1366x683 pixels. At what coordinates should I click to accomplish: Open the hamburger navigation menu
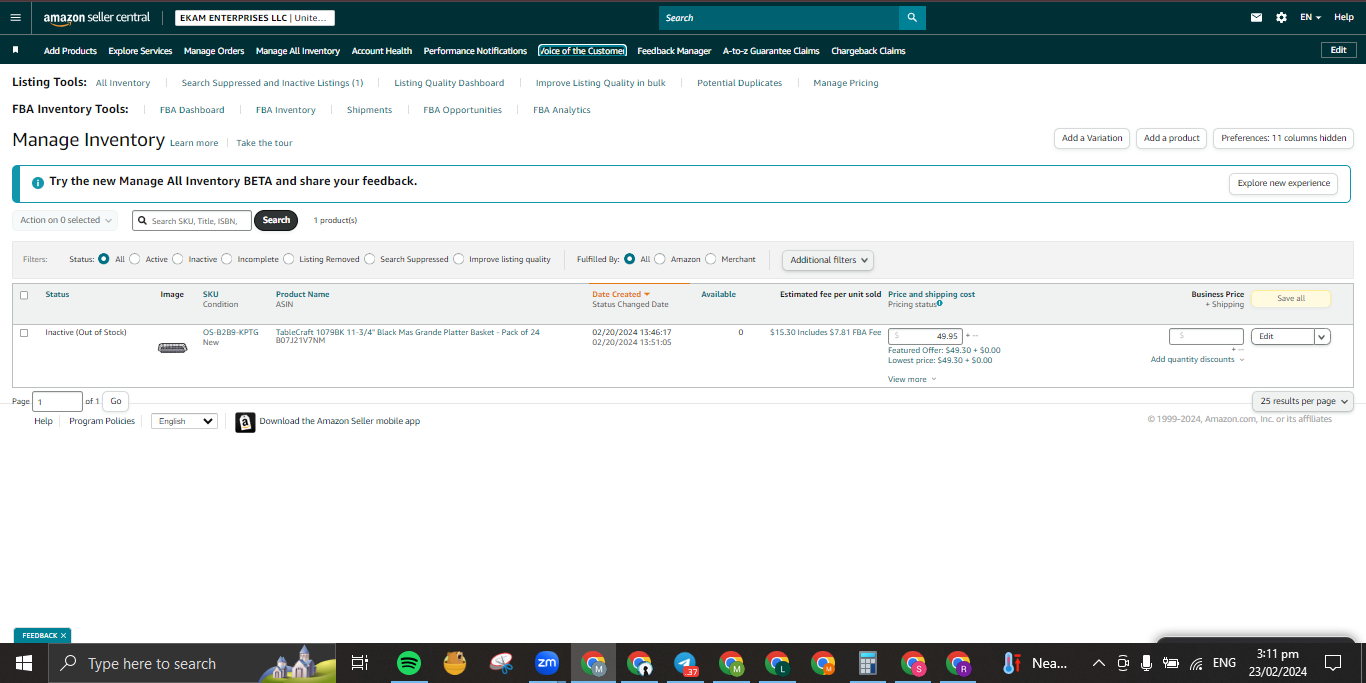click(15, 17)
